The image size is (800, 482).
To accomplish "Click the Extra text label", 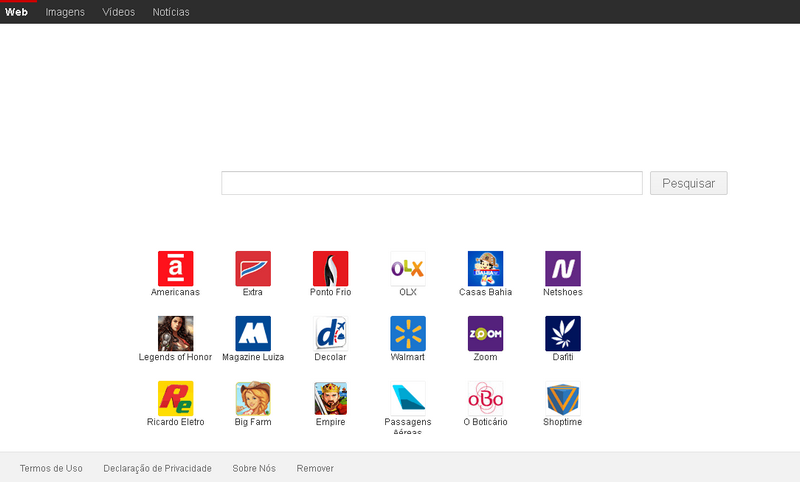I will tap(253, 292).
